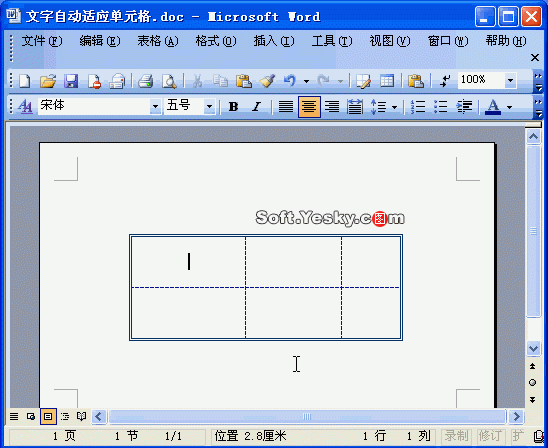Viewport: 548px width, 448px height.
Task: Open the 100% zoom dropdown
Action: tap(510, 81)
